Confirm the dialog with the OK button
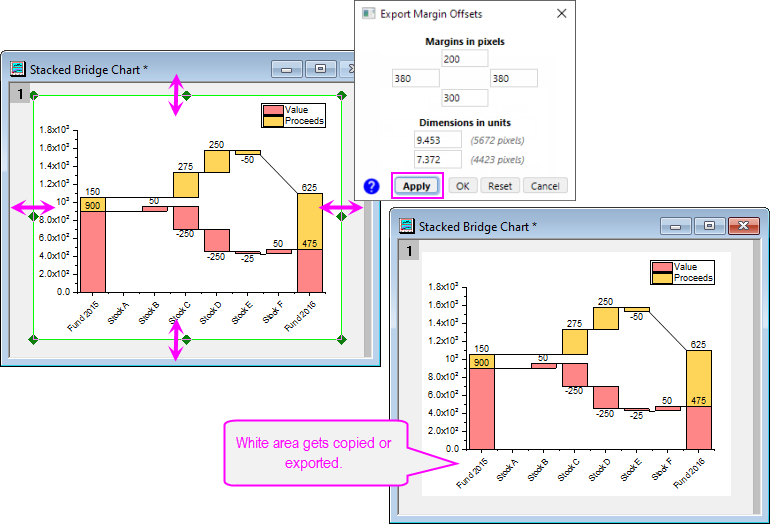The height and width of the screenshot is (525, 771). [462, 186]
